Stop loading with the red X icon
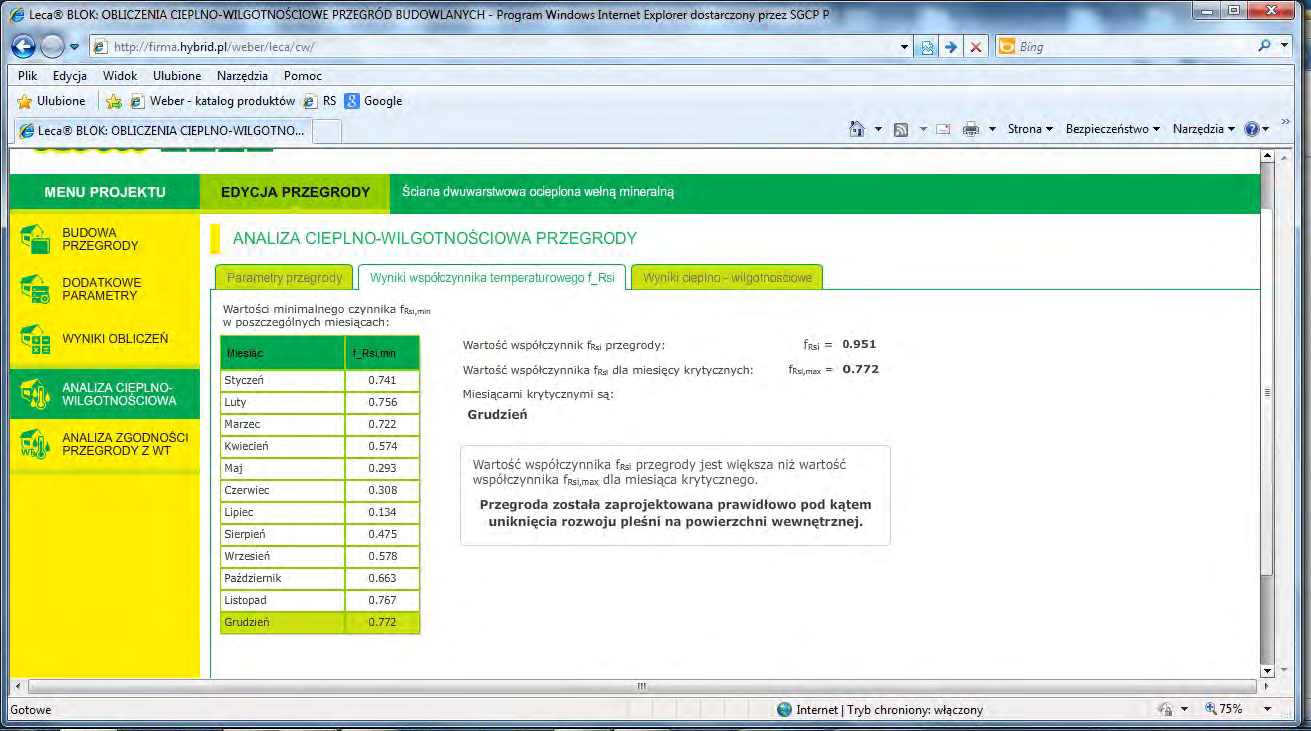 coord(977,47)
